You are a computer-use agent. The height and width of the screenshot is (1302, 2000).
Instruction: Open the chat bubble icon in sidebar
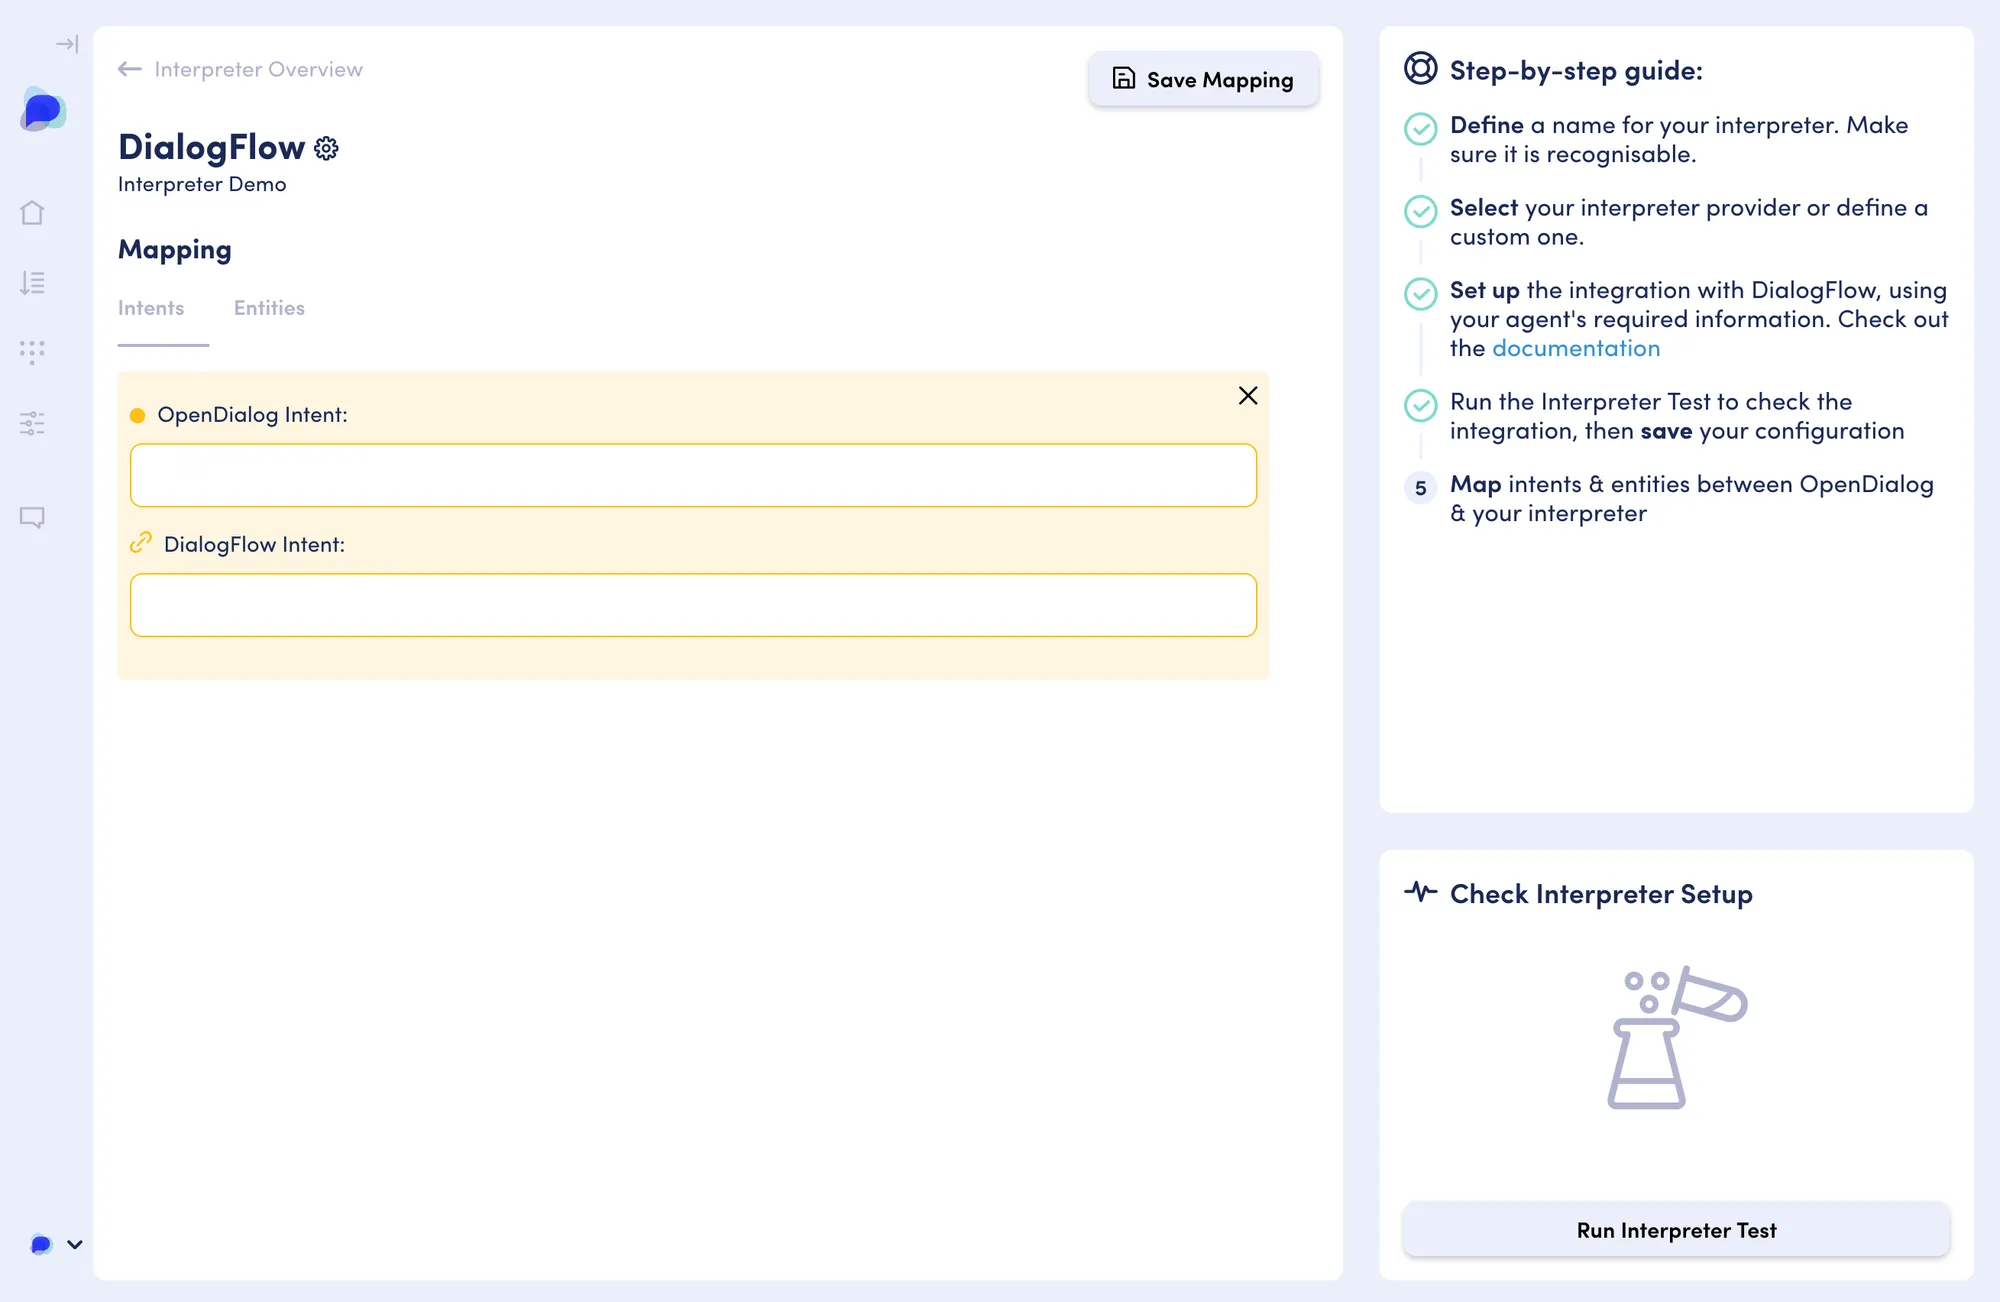(32, 517)
